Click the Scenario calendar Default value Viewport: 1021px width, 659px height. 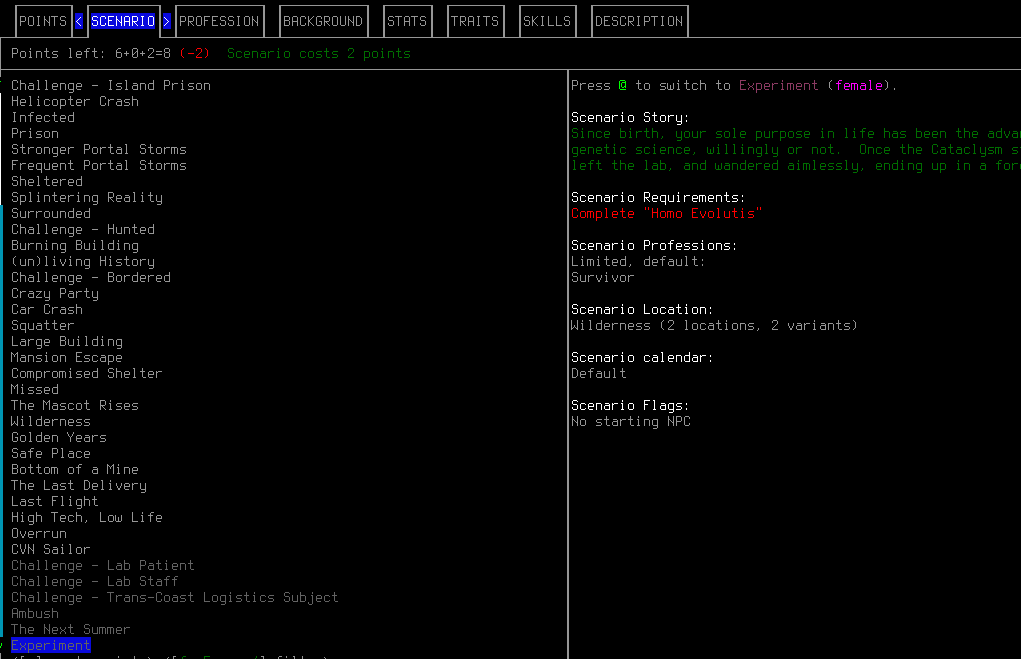pyautogui.click(x=598, y=373)
